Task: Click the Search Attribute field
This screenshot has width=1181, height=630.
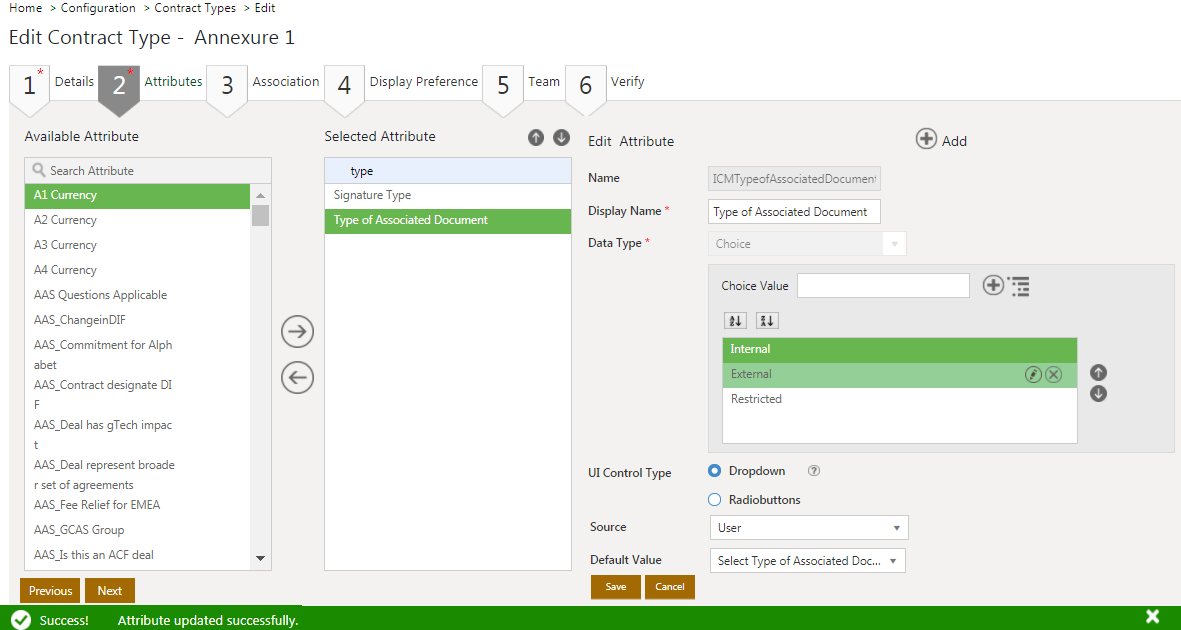Action: pyautogui.click(x=148, y=171)
